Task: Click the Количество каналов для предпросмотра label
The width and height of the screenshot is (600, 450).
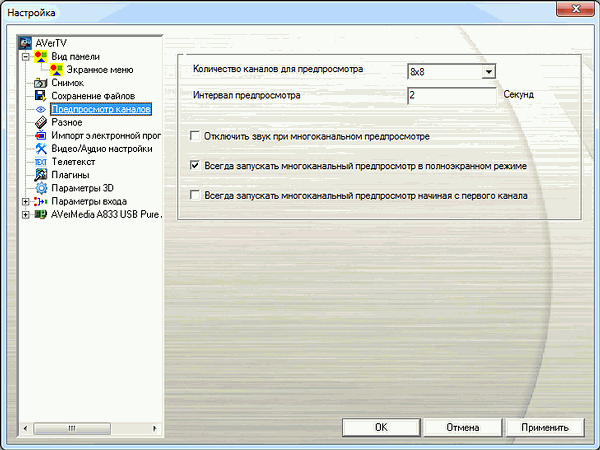Action: coord(278,69)
